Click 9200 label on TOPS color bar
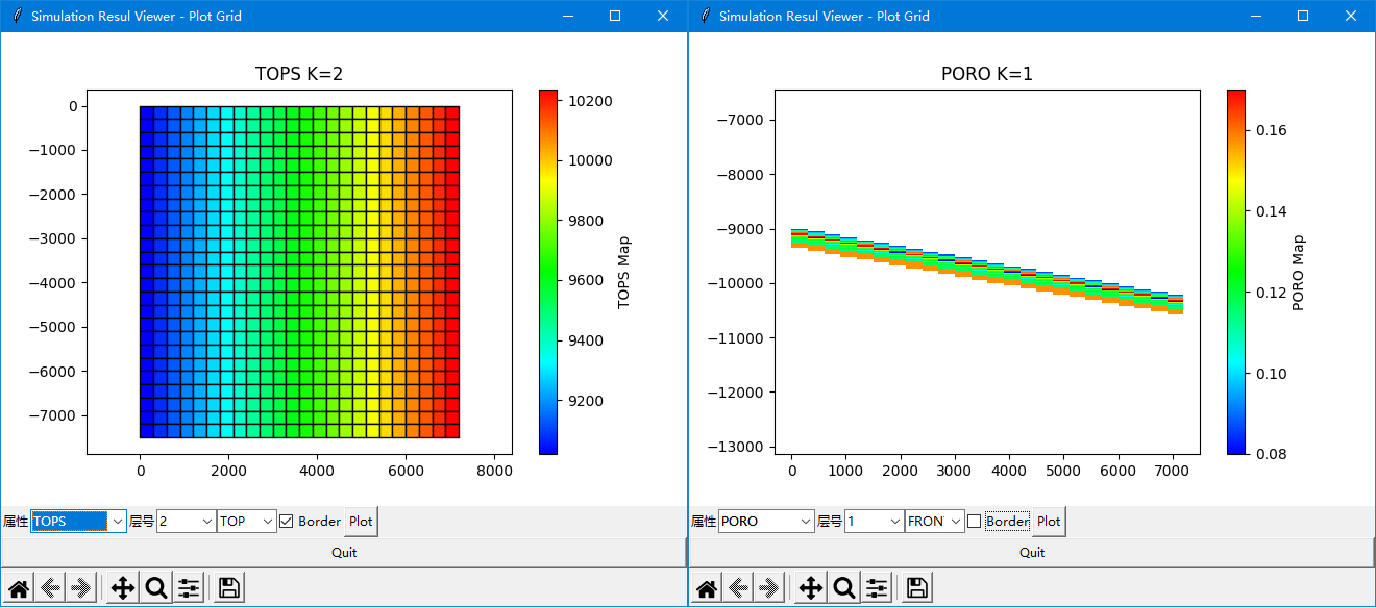1376x608 pixels. click(586, 401)
